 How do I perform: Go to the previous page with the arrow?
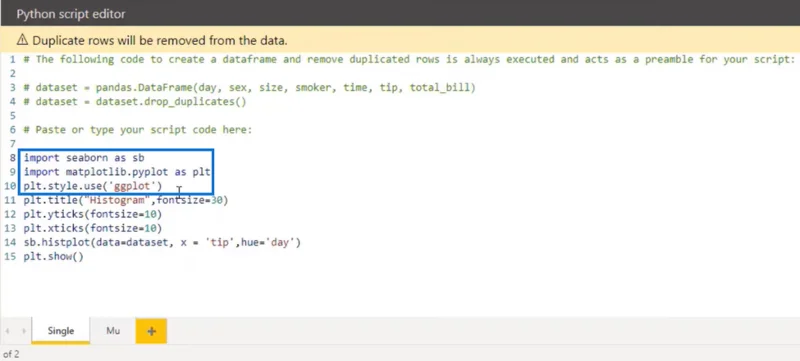8,331
